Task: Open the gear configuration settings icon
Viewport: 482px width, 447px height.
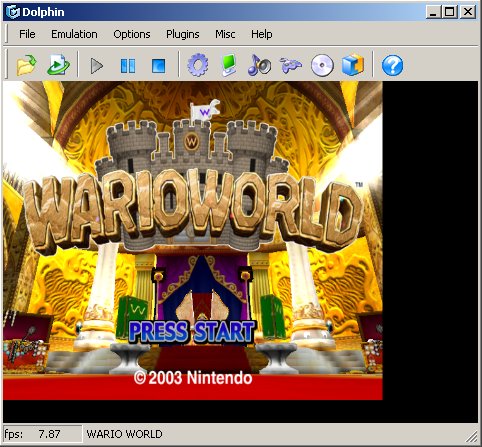Action: 198,65
